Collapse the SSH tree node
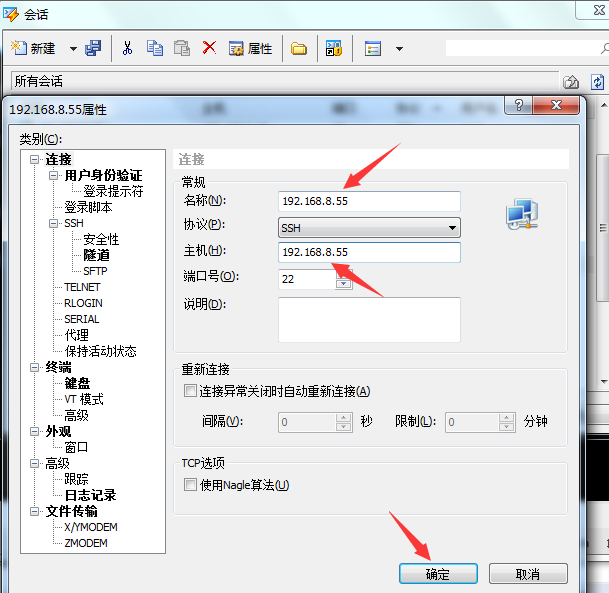The height and width of the screenshot is (593, 609). click(x=53, y=223)
